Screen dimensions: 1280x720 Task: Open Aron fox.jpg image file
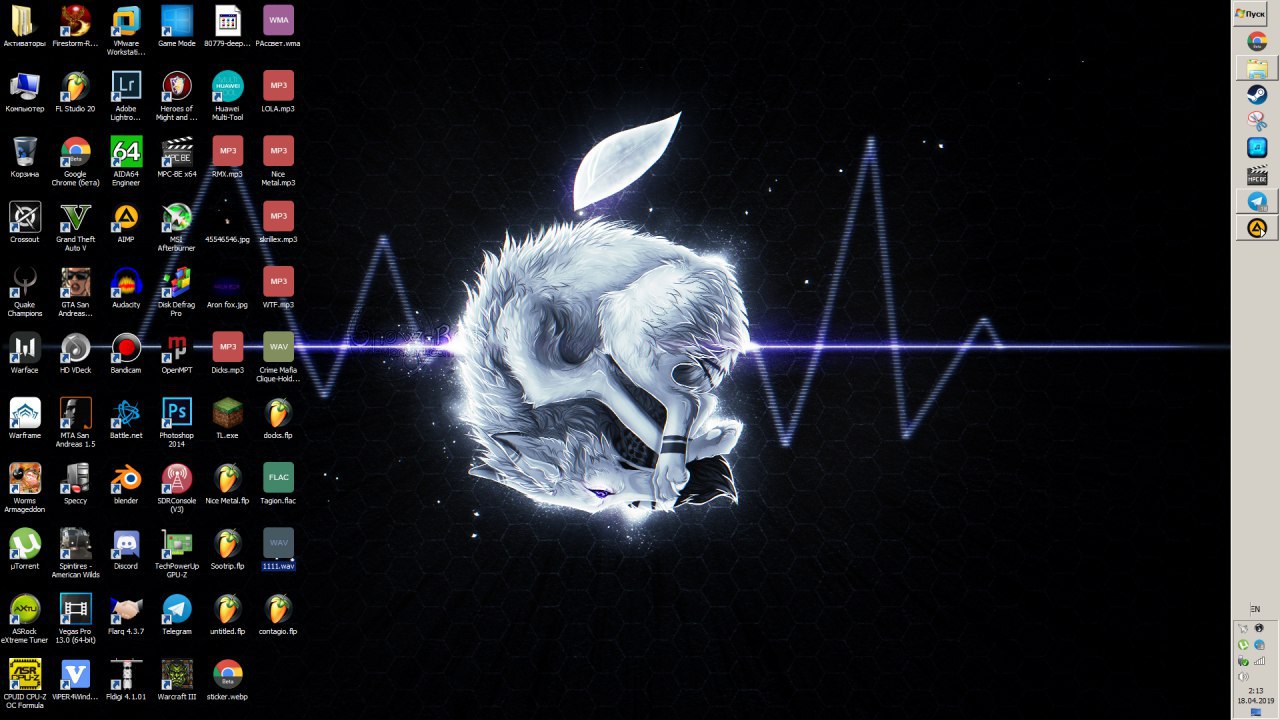click(228, 287)
